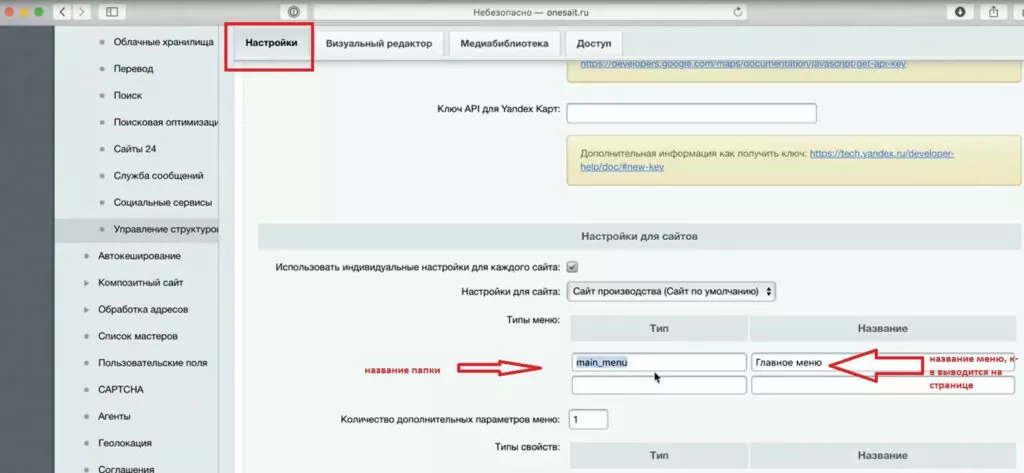Click the privacy shield icon beside address bar
The width and height of the screenshot is (1024, 473).
click(x=294, y=11)
